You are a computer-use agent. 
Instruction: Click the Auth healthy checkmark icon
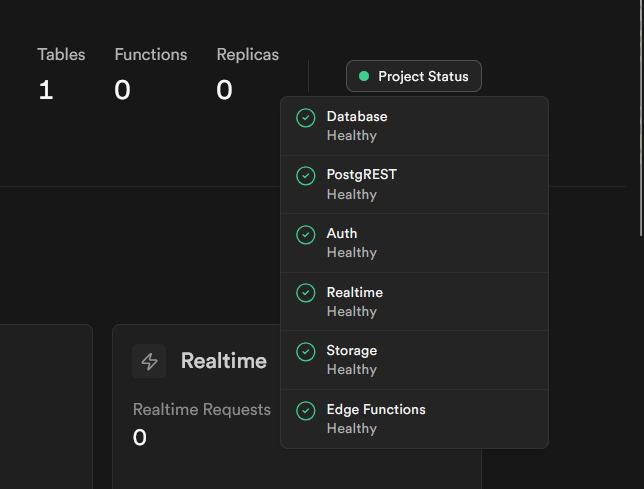[x=306, y=235]
